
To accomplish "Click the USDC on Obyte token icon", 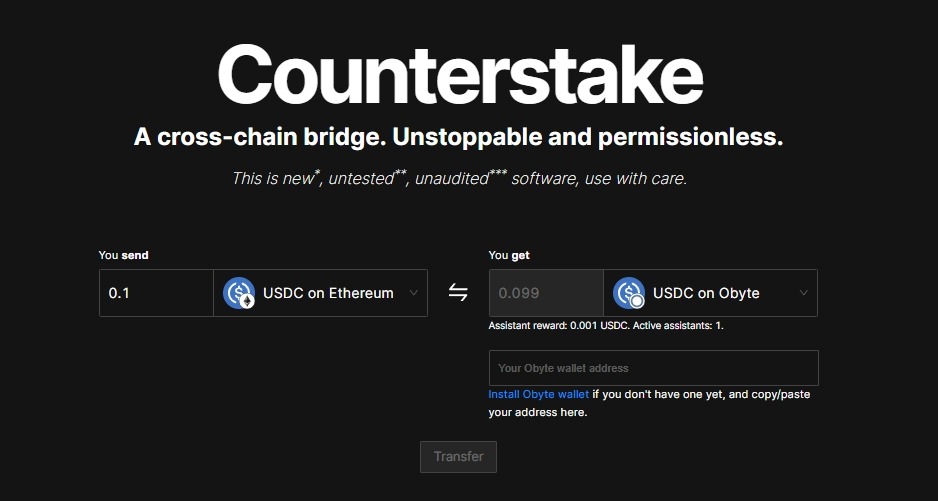I will (x=629, y=293).
